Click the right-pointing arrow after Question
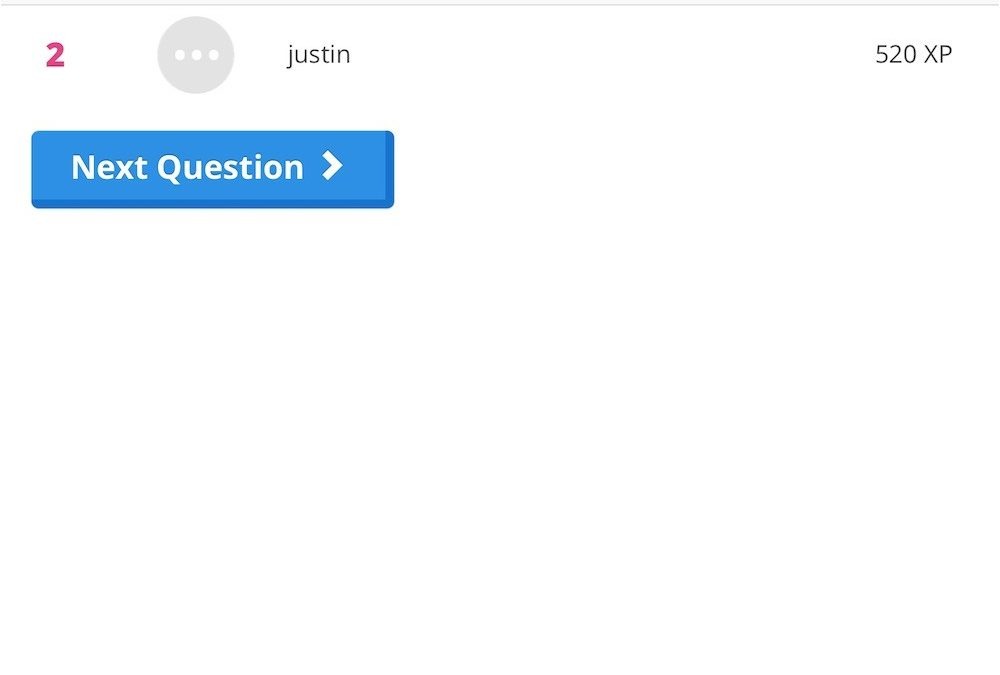1000x675 pixels. point(332,166)
